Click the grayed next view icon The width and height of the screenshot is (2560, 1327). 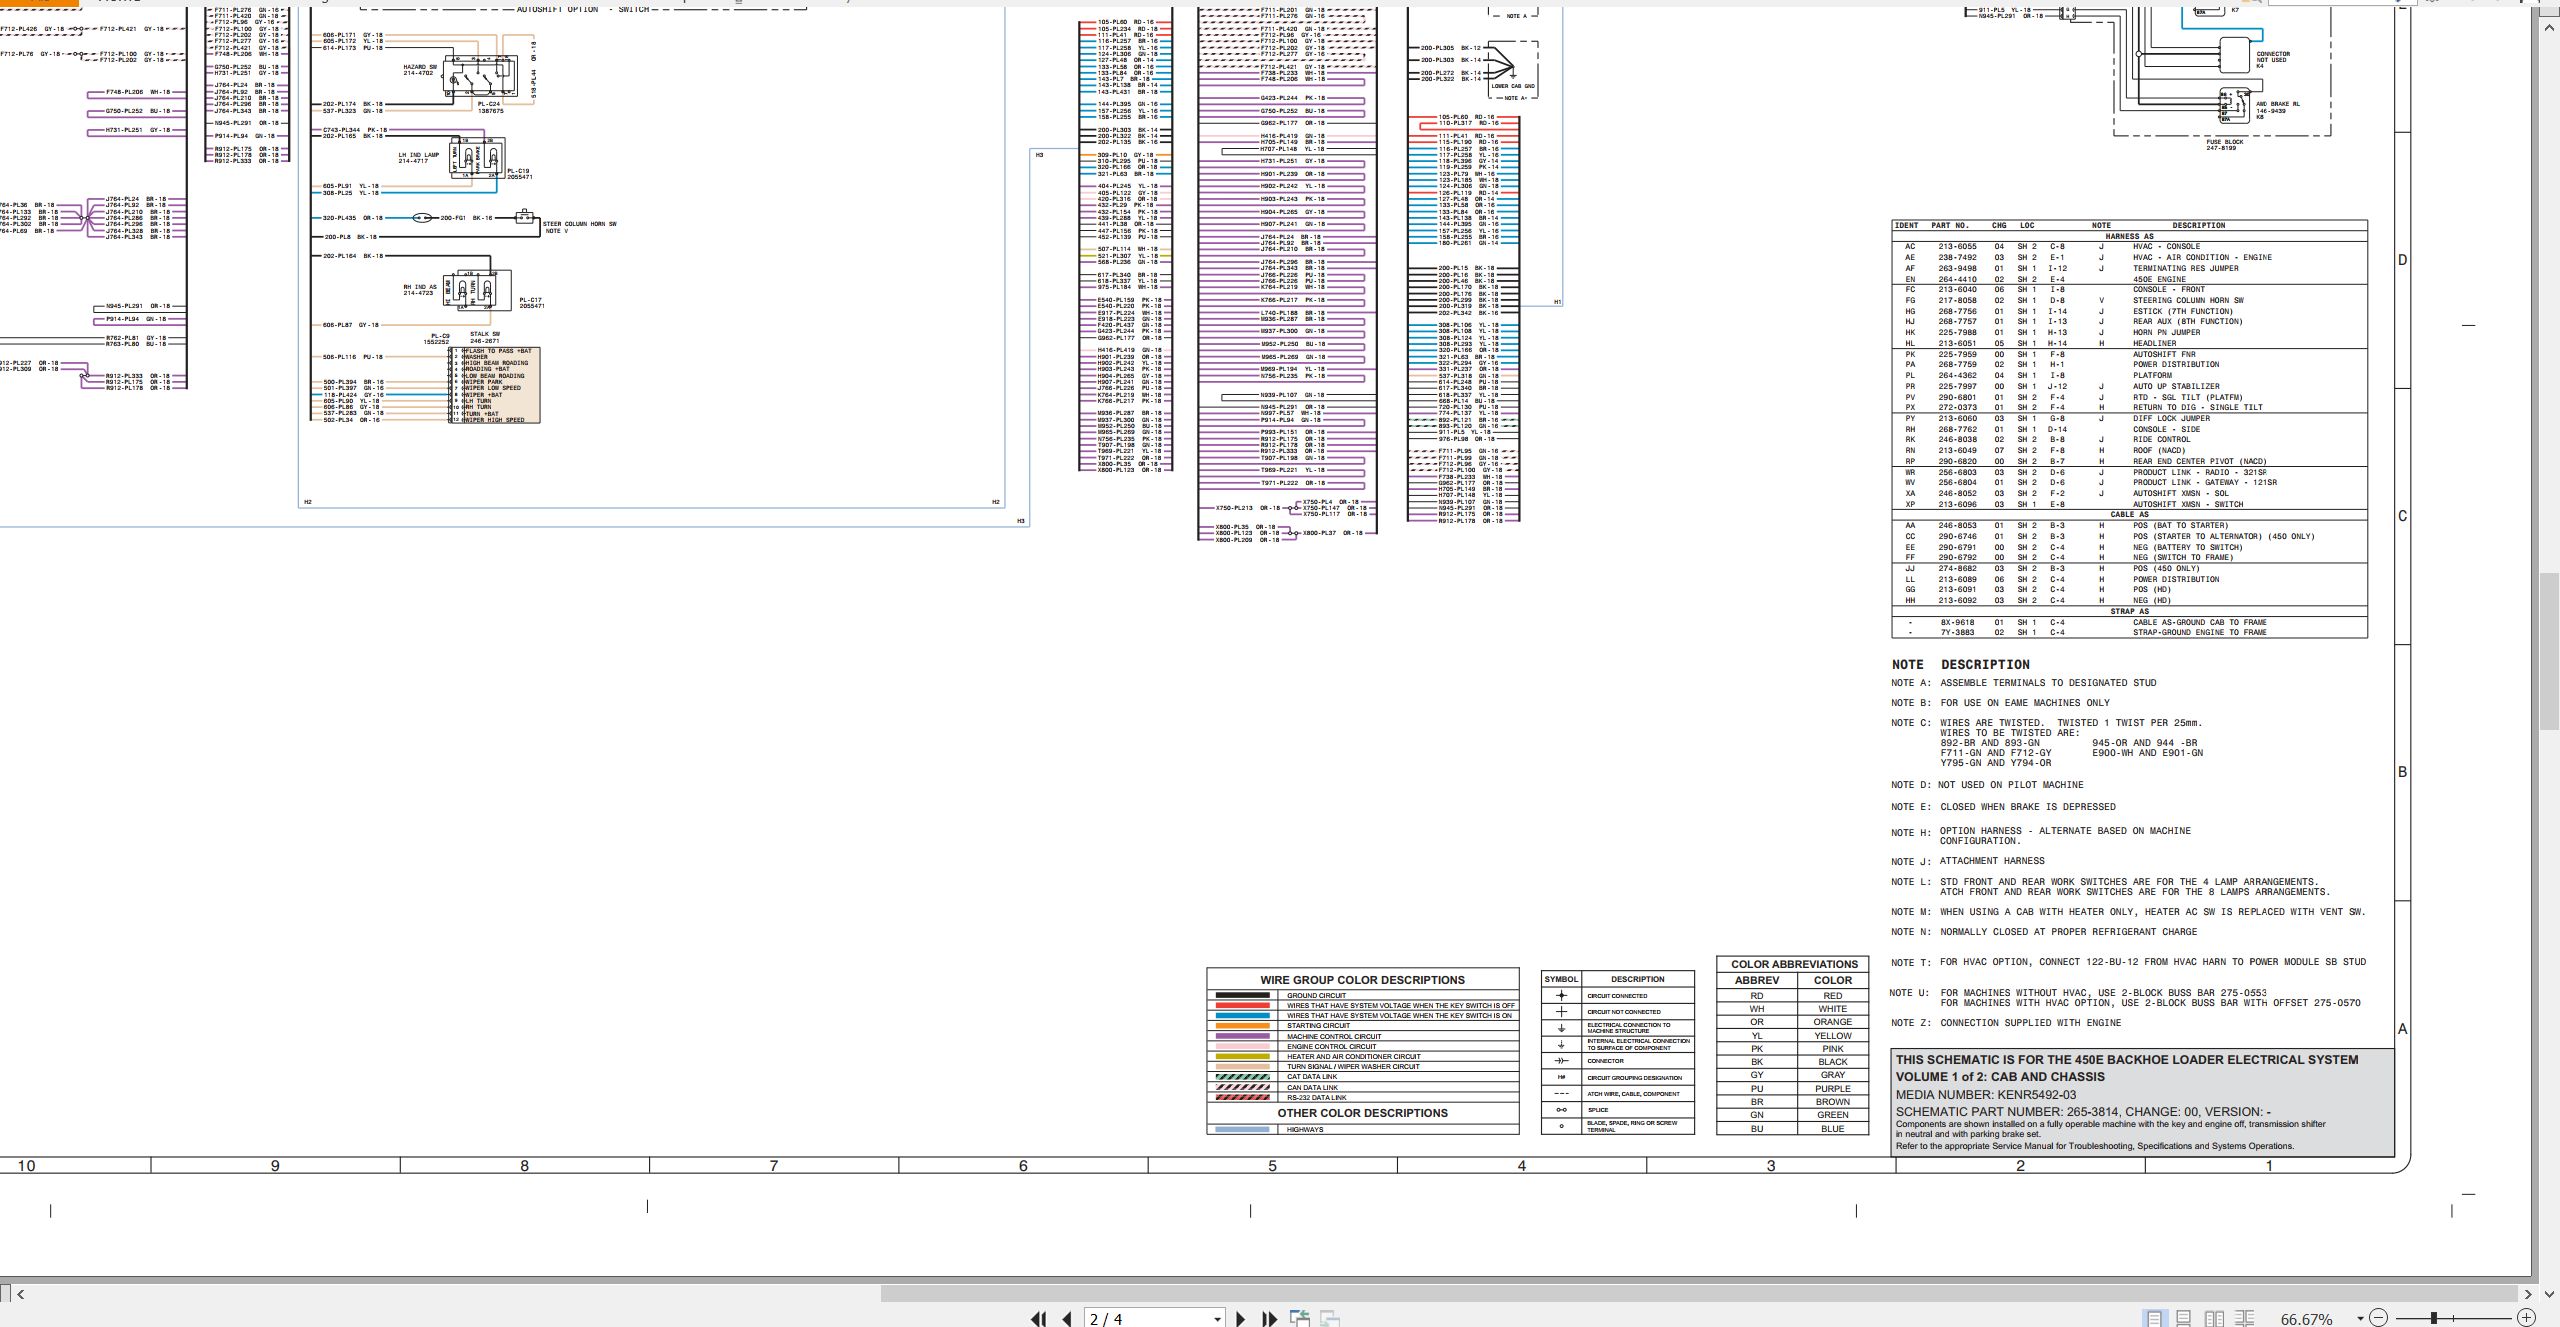tap(1330, 1318)
